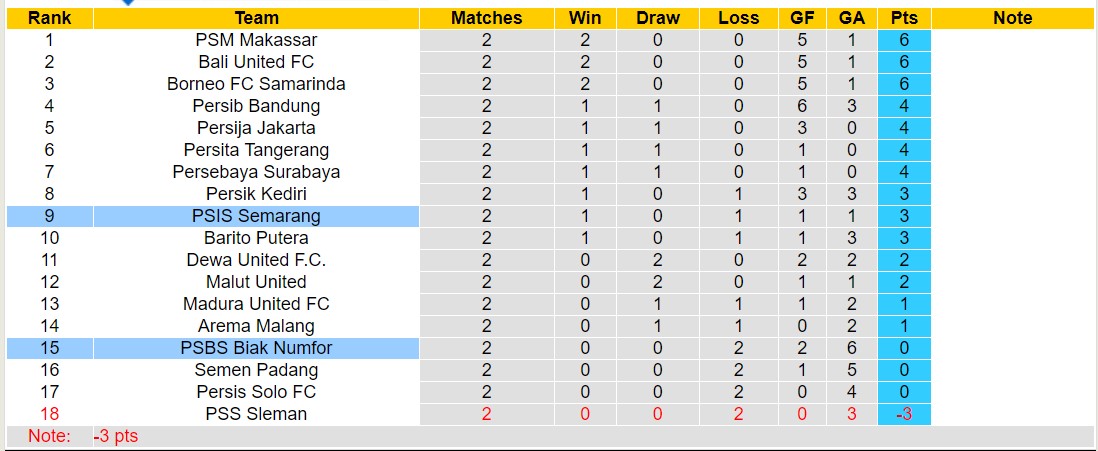Click the Draw column header
Viewport: 1098px width, 451px height.
tap(658, 18)
